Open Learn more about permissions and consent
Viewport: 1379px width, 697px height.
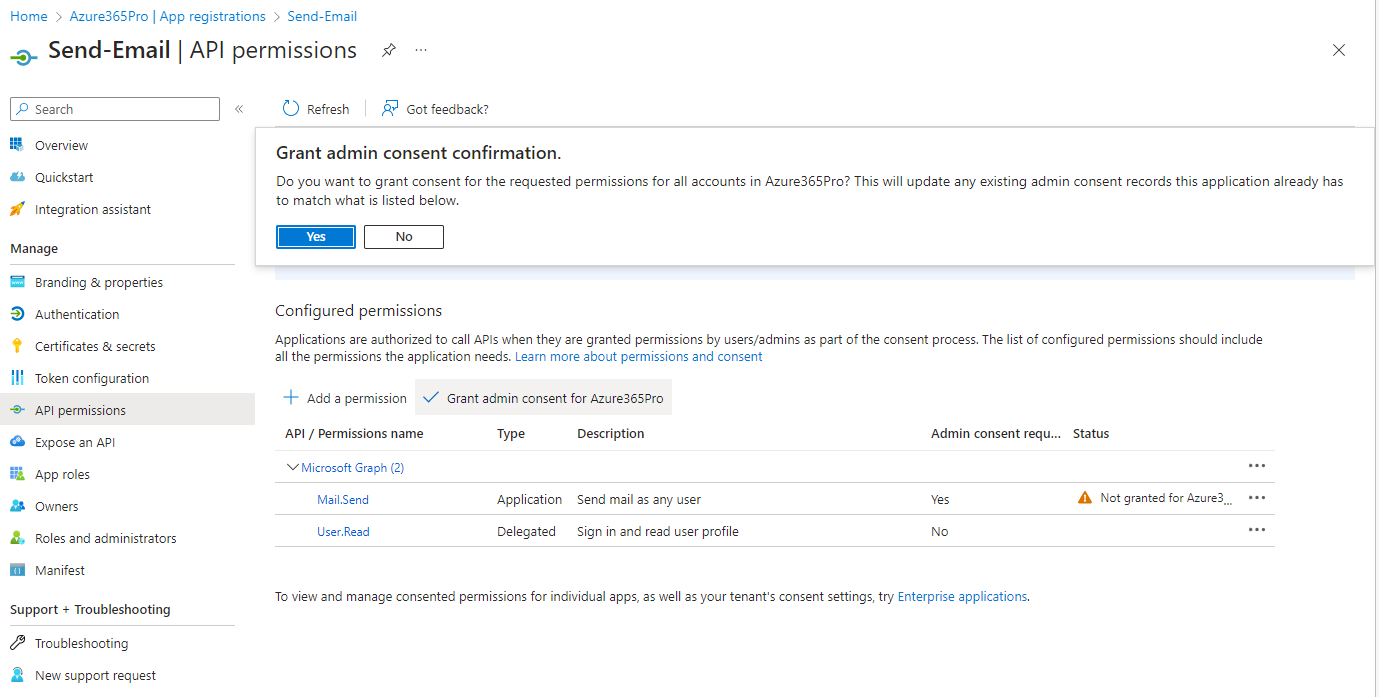tap(639, 356)
